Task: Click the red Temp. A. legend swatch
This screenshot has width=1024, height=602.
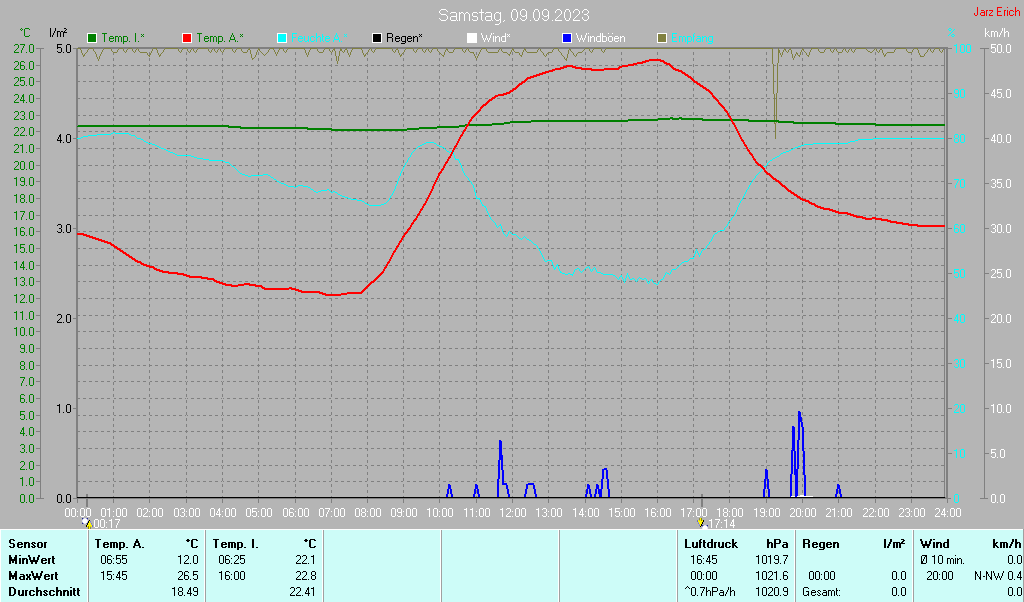Action: coord(187,39)
